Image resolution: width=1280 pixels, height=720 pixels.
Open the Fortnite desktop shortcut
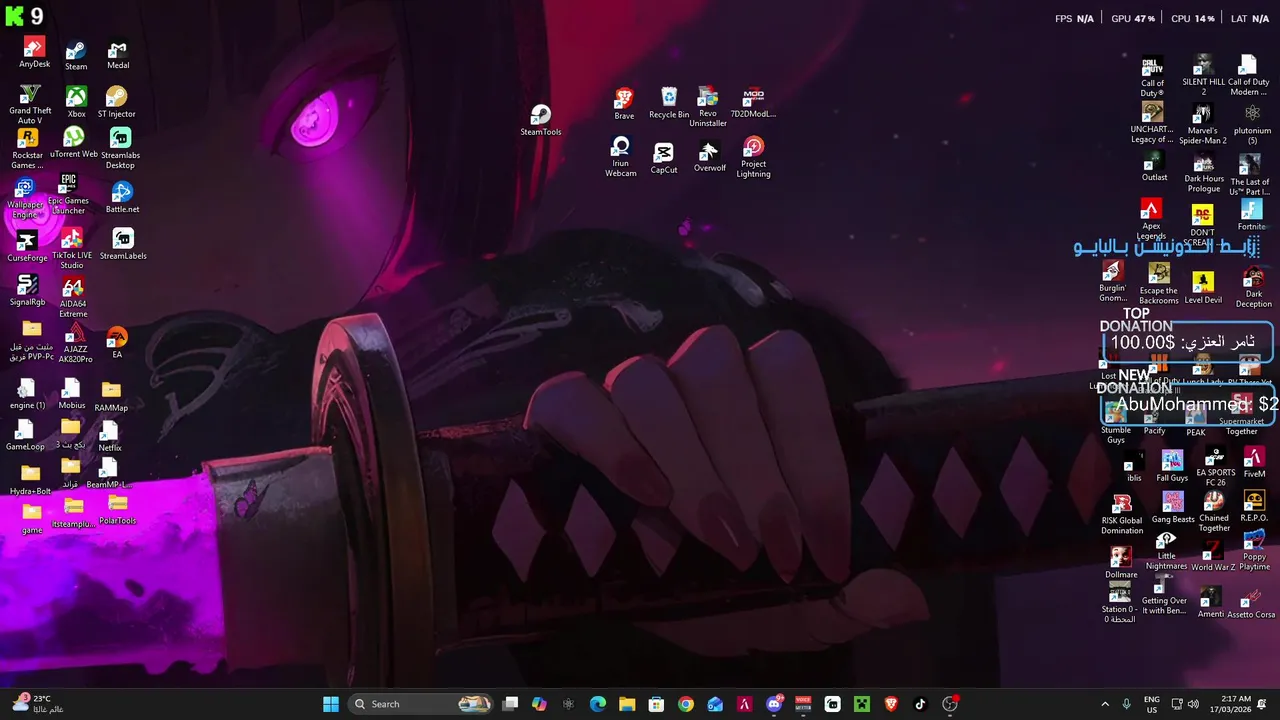point(1251,215)
